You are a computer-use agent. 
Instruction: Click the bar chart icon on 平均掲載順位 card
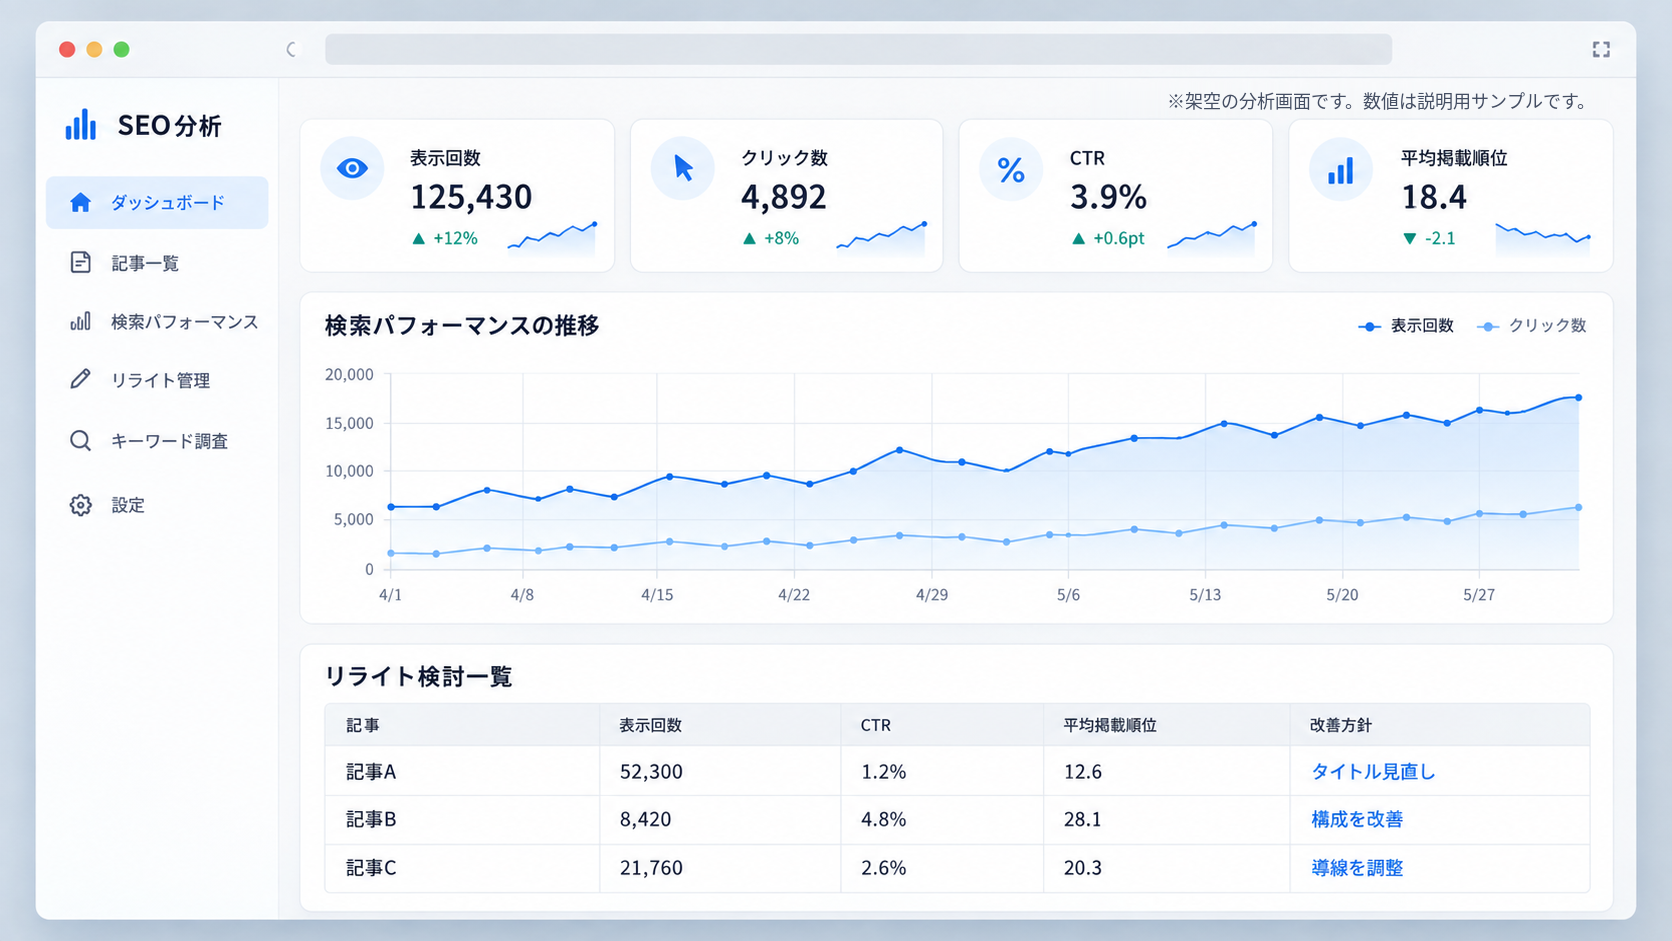1341,170
